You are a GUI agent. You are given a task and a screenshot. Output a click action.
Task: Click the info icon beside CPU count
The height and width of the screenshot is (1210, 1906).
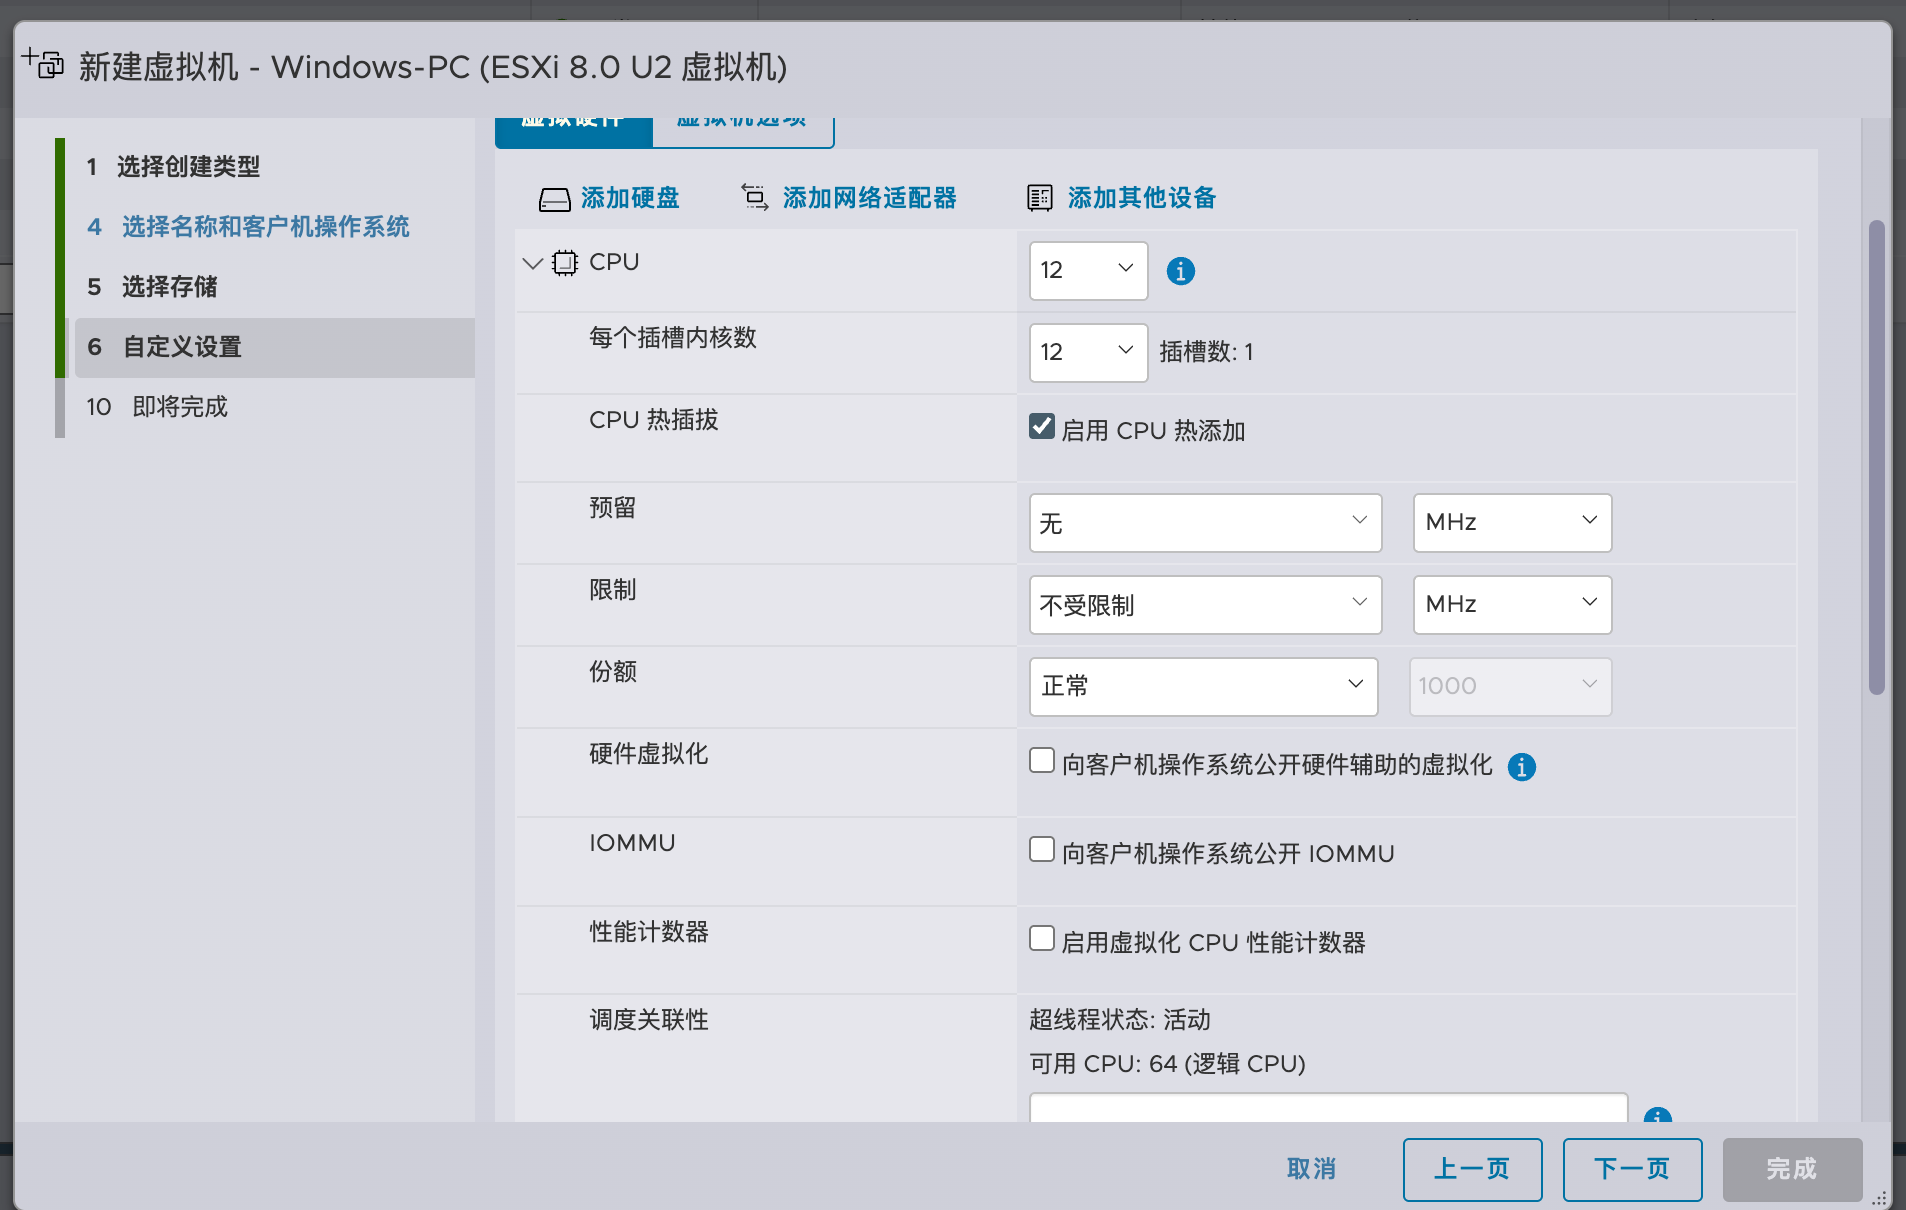(x=1180, y=271)
